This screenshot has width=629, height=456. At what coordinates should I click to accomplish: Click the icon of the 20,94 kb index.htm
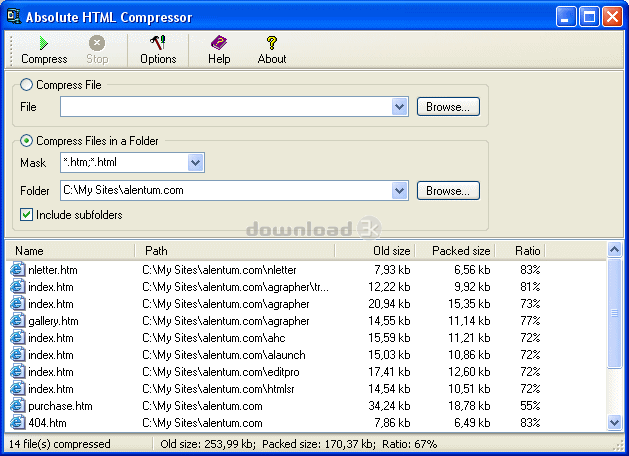coord(17,303)
